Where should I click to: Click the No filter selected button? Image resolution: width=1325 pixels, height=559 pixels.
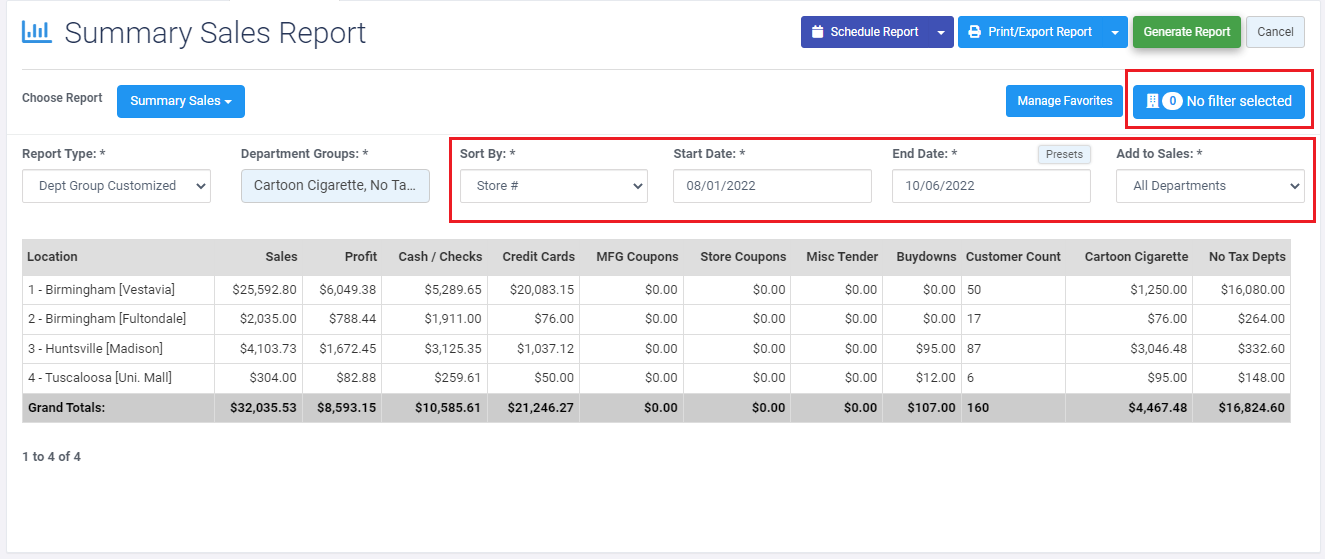pos(1219,101)
